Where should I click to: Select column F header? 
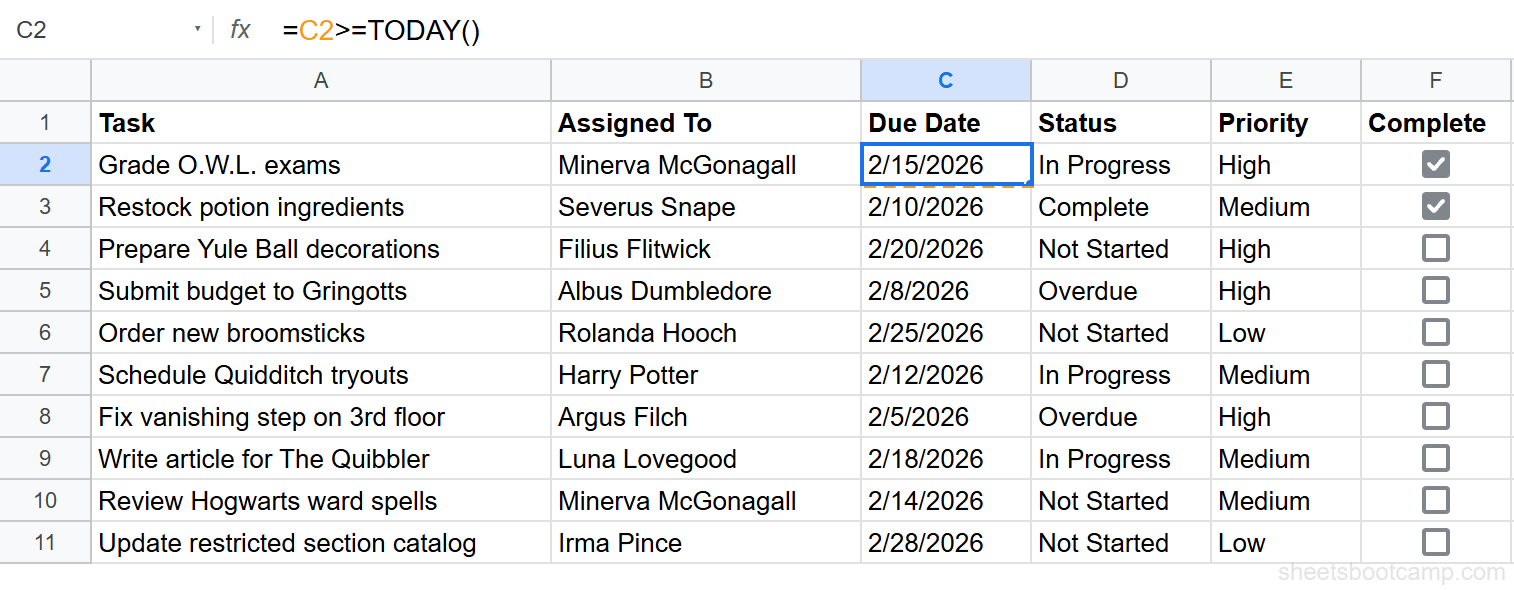point(1435,80)
